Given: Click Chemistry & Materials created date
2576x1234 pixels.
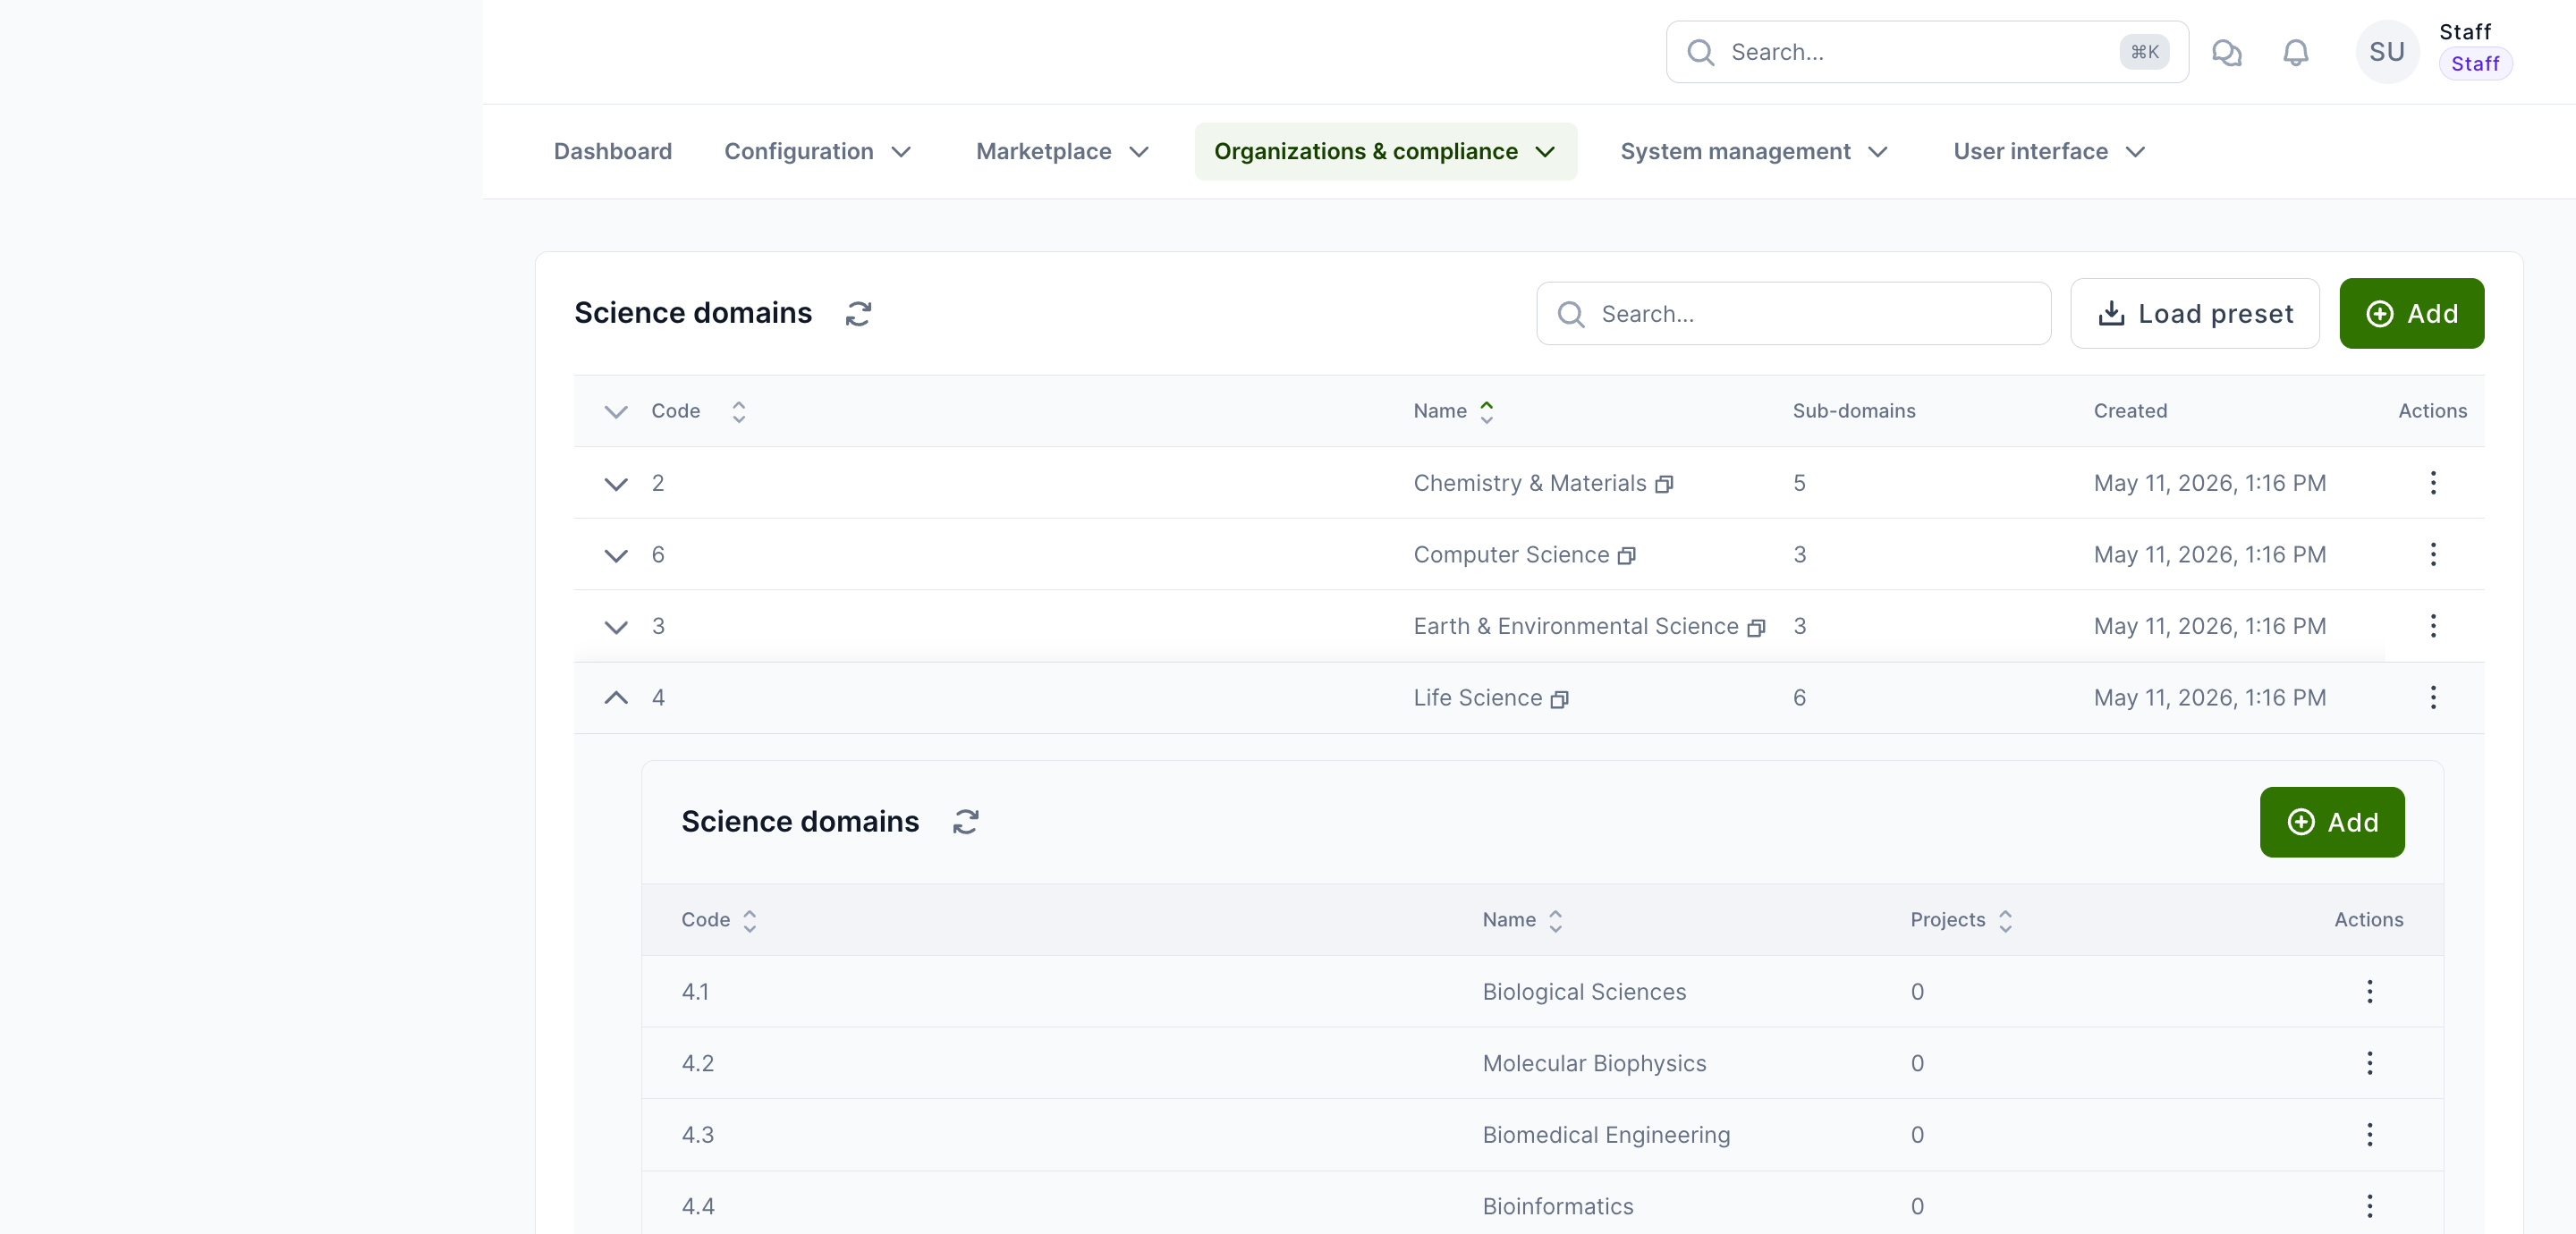Looking at the screenshot, I should 2210,483.
